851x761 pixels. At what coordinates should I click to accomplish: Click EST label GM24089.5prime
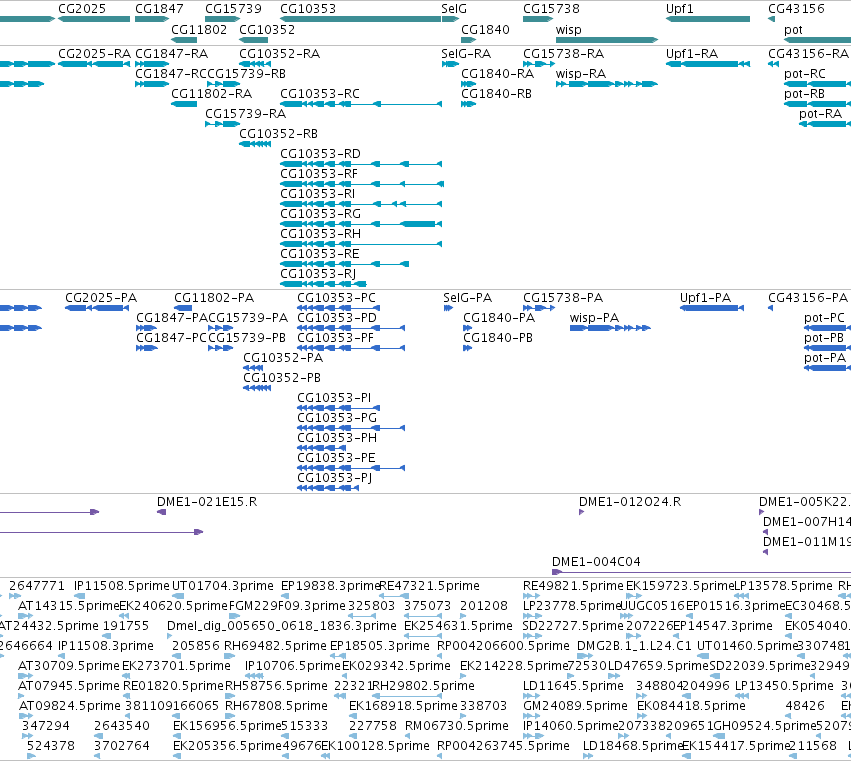pos(575,706)
